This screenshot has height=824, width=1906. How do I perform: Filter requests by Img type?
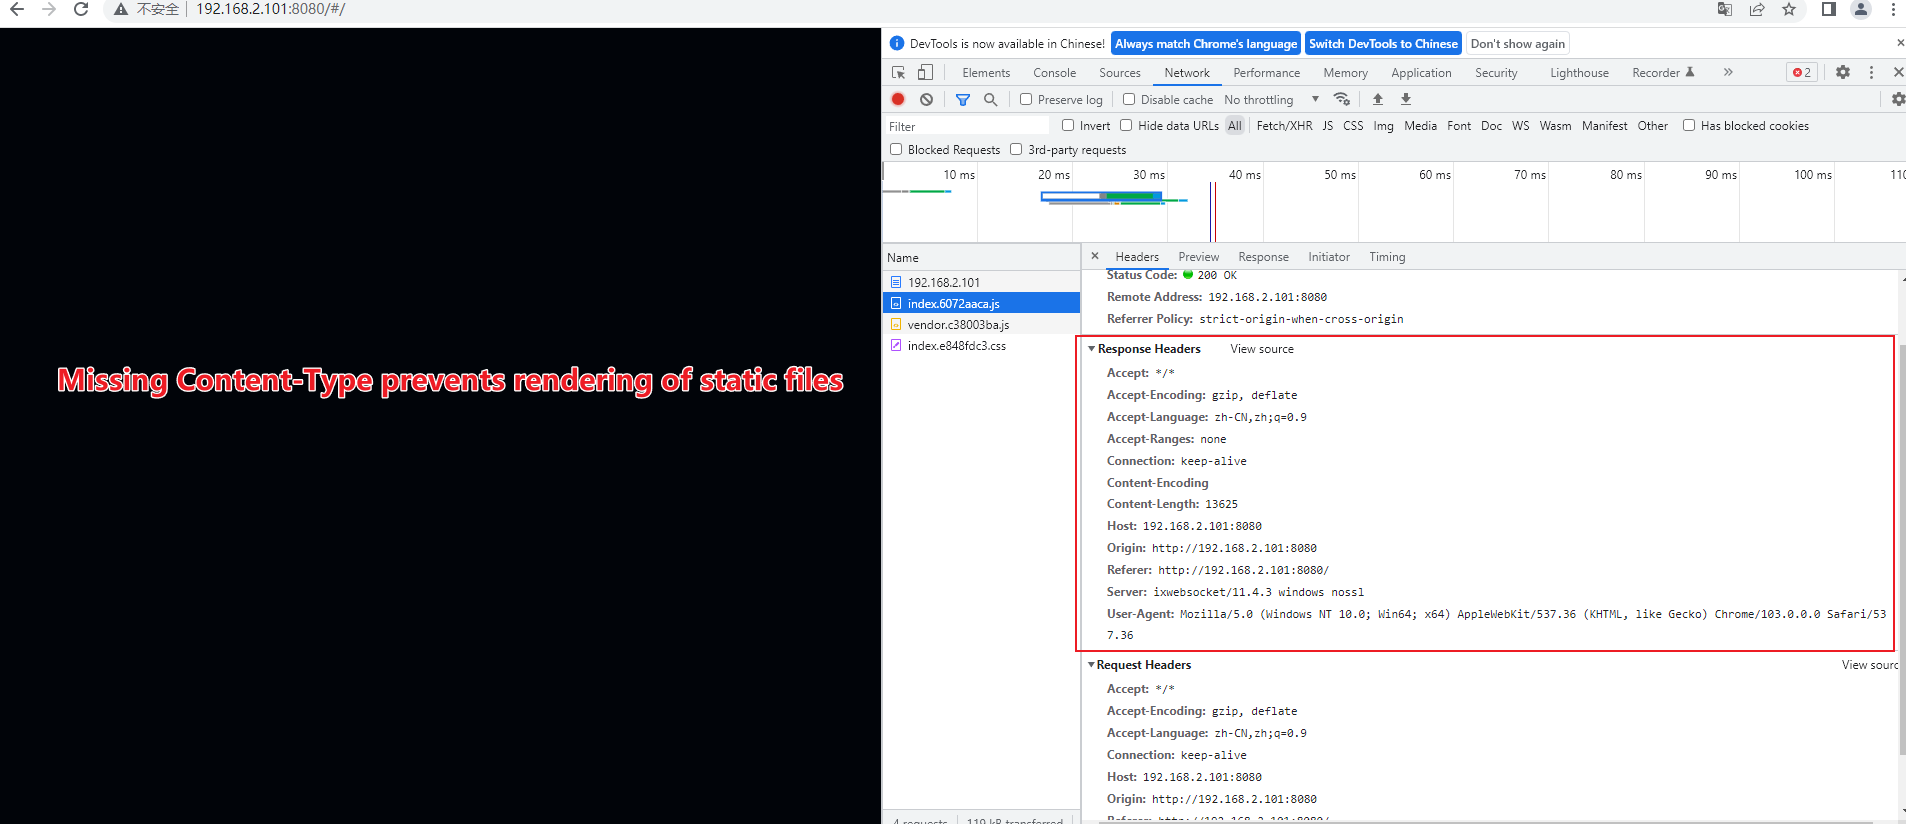[1383, 126]
